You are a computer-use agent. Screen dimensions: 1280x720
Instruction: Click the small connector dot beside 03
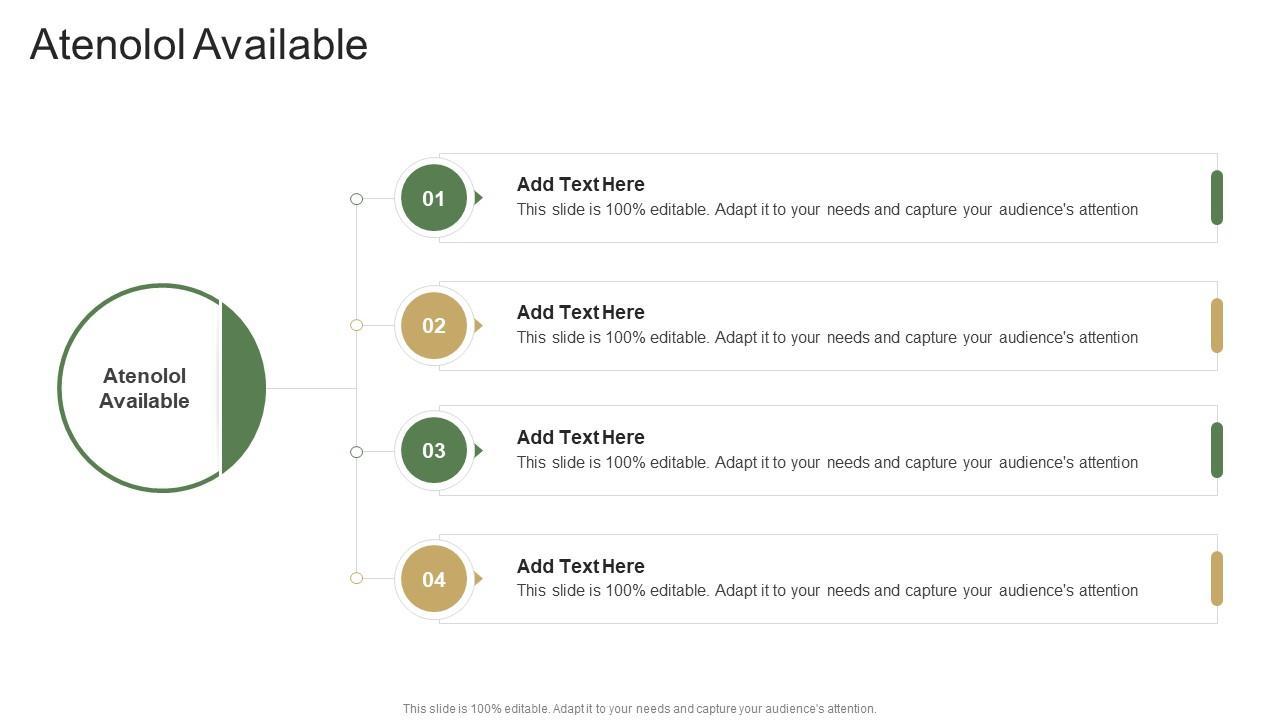tap(356, 452)
